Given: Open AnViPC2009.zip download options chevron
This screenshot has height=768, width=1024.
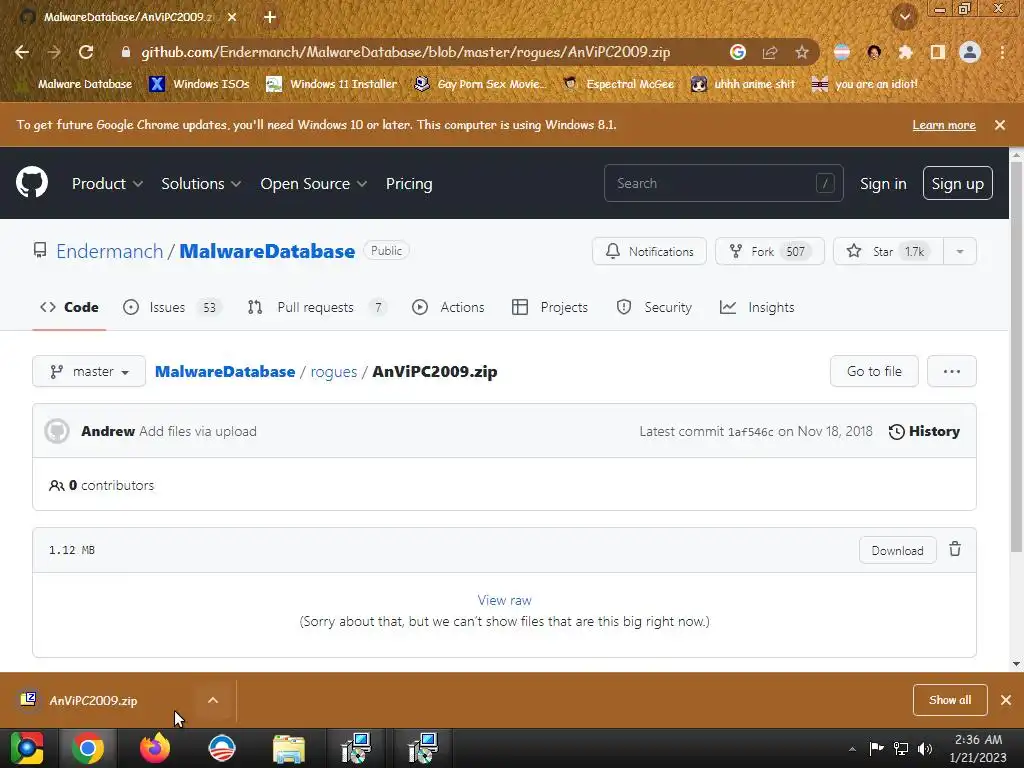Looking at the screenshot, I should click(x=213, y=700).
